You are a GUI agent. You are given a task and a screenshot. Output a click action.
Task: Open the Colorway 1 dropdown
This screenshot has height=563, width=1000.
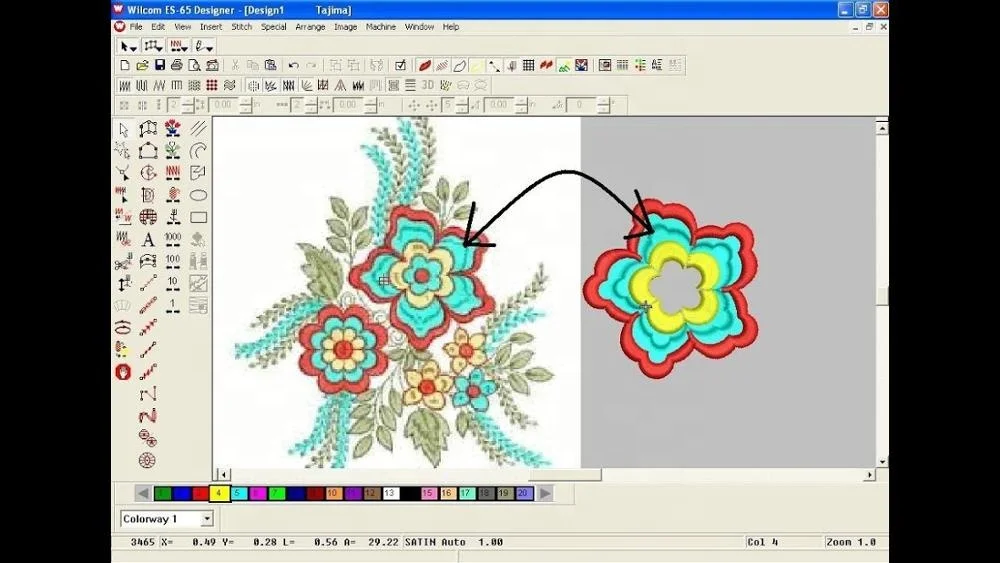click(207, 519)
